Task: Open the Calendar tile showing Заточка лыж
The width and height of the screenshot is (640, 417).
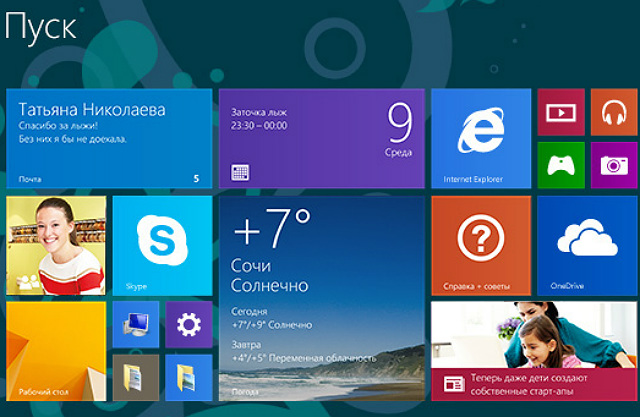Action: [322, 138]
